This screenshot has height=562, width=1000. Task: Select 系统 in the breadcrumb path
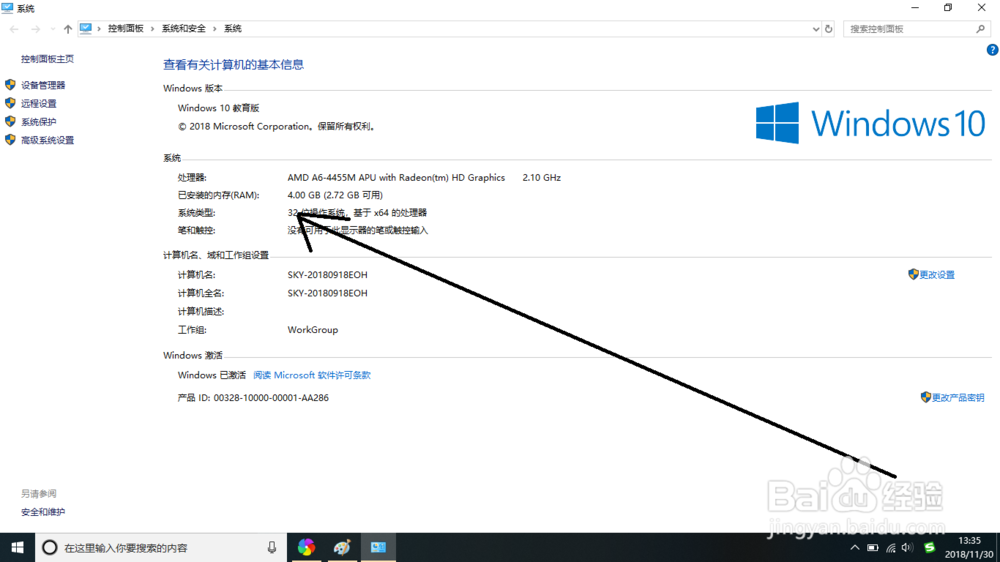pyautogui.click(x=233, y=29)
